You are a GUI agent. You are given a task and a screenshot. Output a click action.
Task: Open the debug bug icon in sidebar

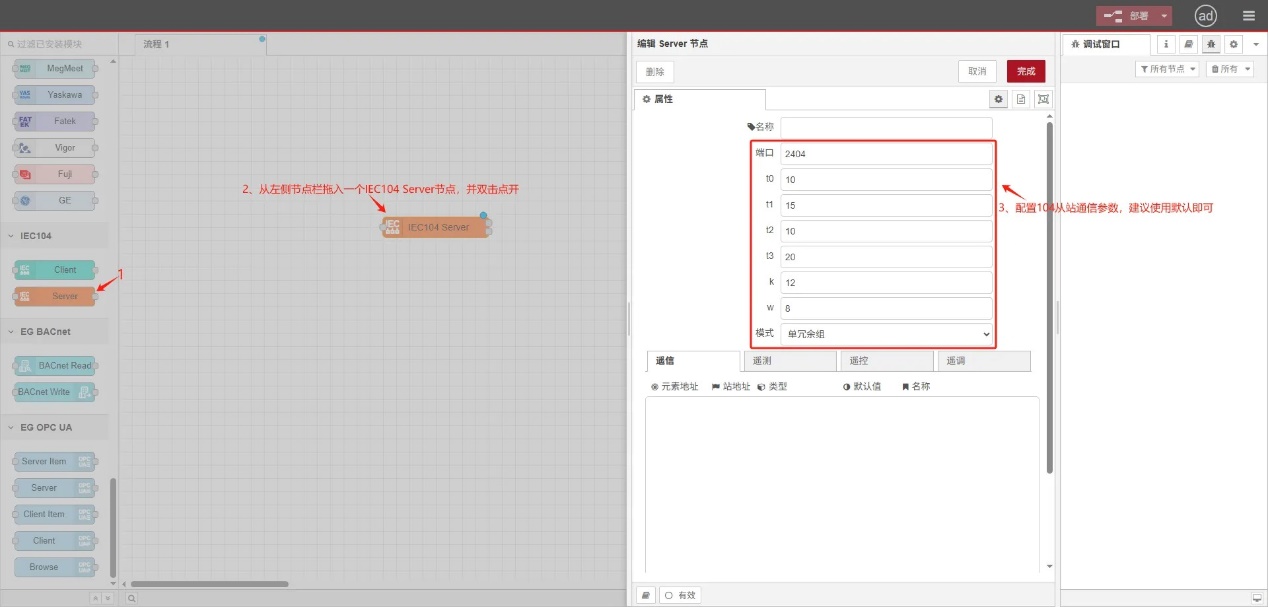tap(1211, 44)
